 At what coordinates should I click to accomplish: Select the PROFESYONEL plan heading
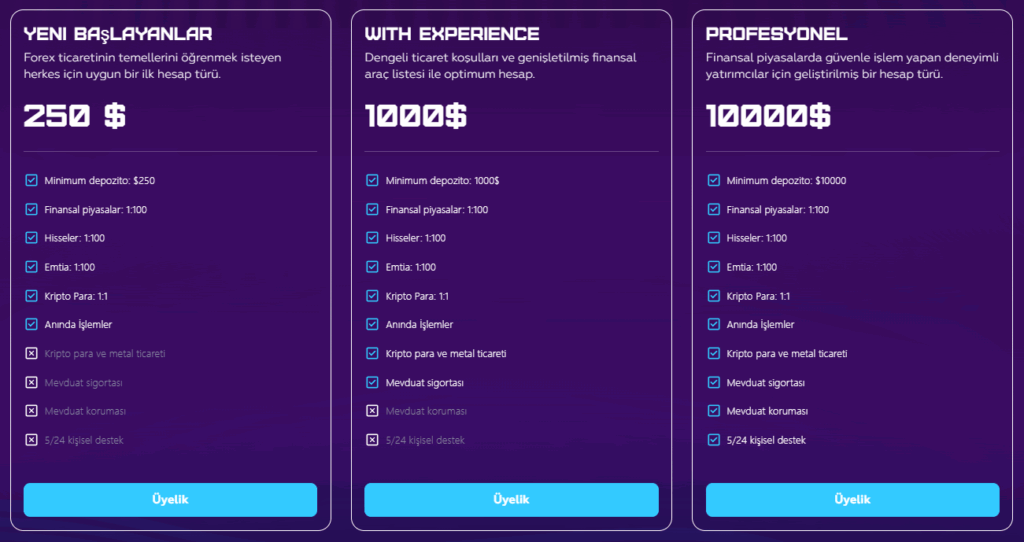point(776,34)
